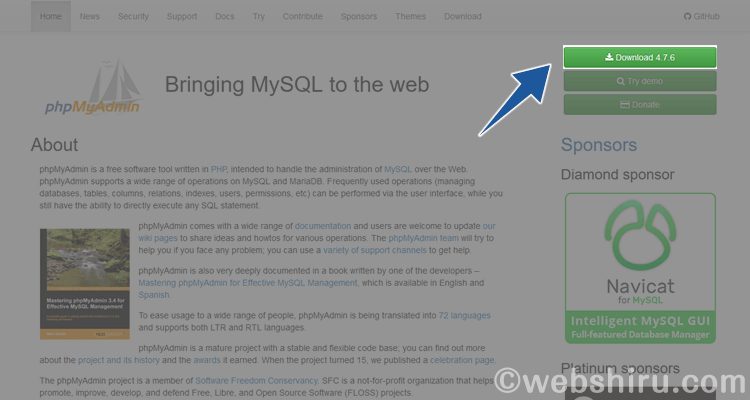
Task: Click the Spanish link
Action: [x=154, y=295]
